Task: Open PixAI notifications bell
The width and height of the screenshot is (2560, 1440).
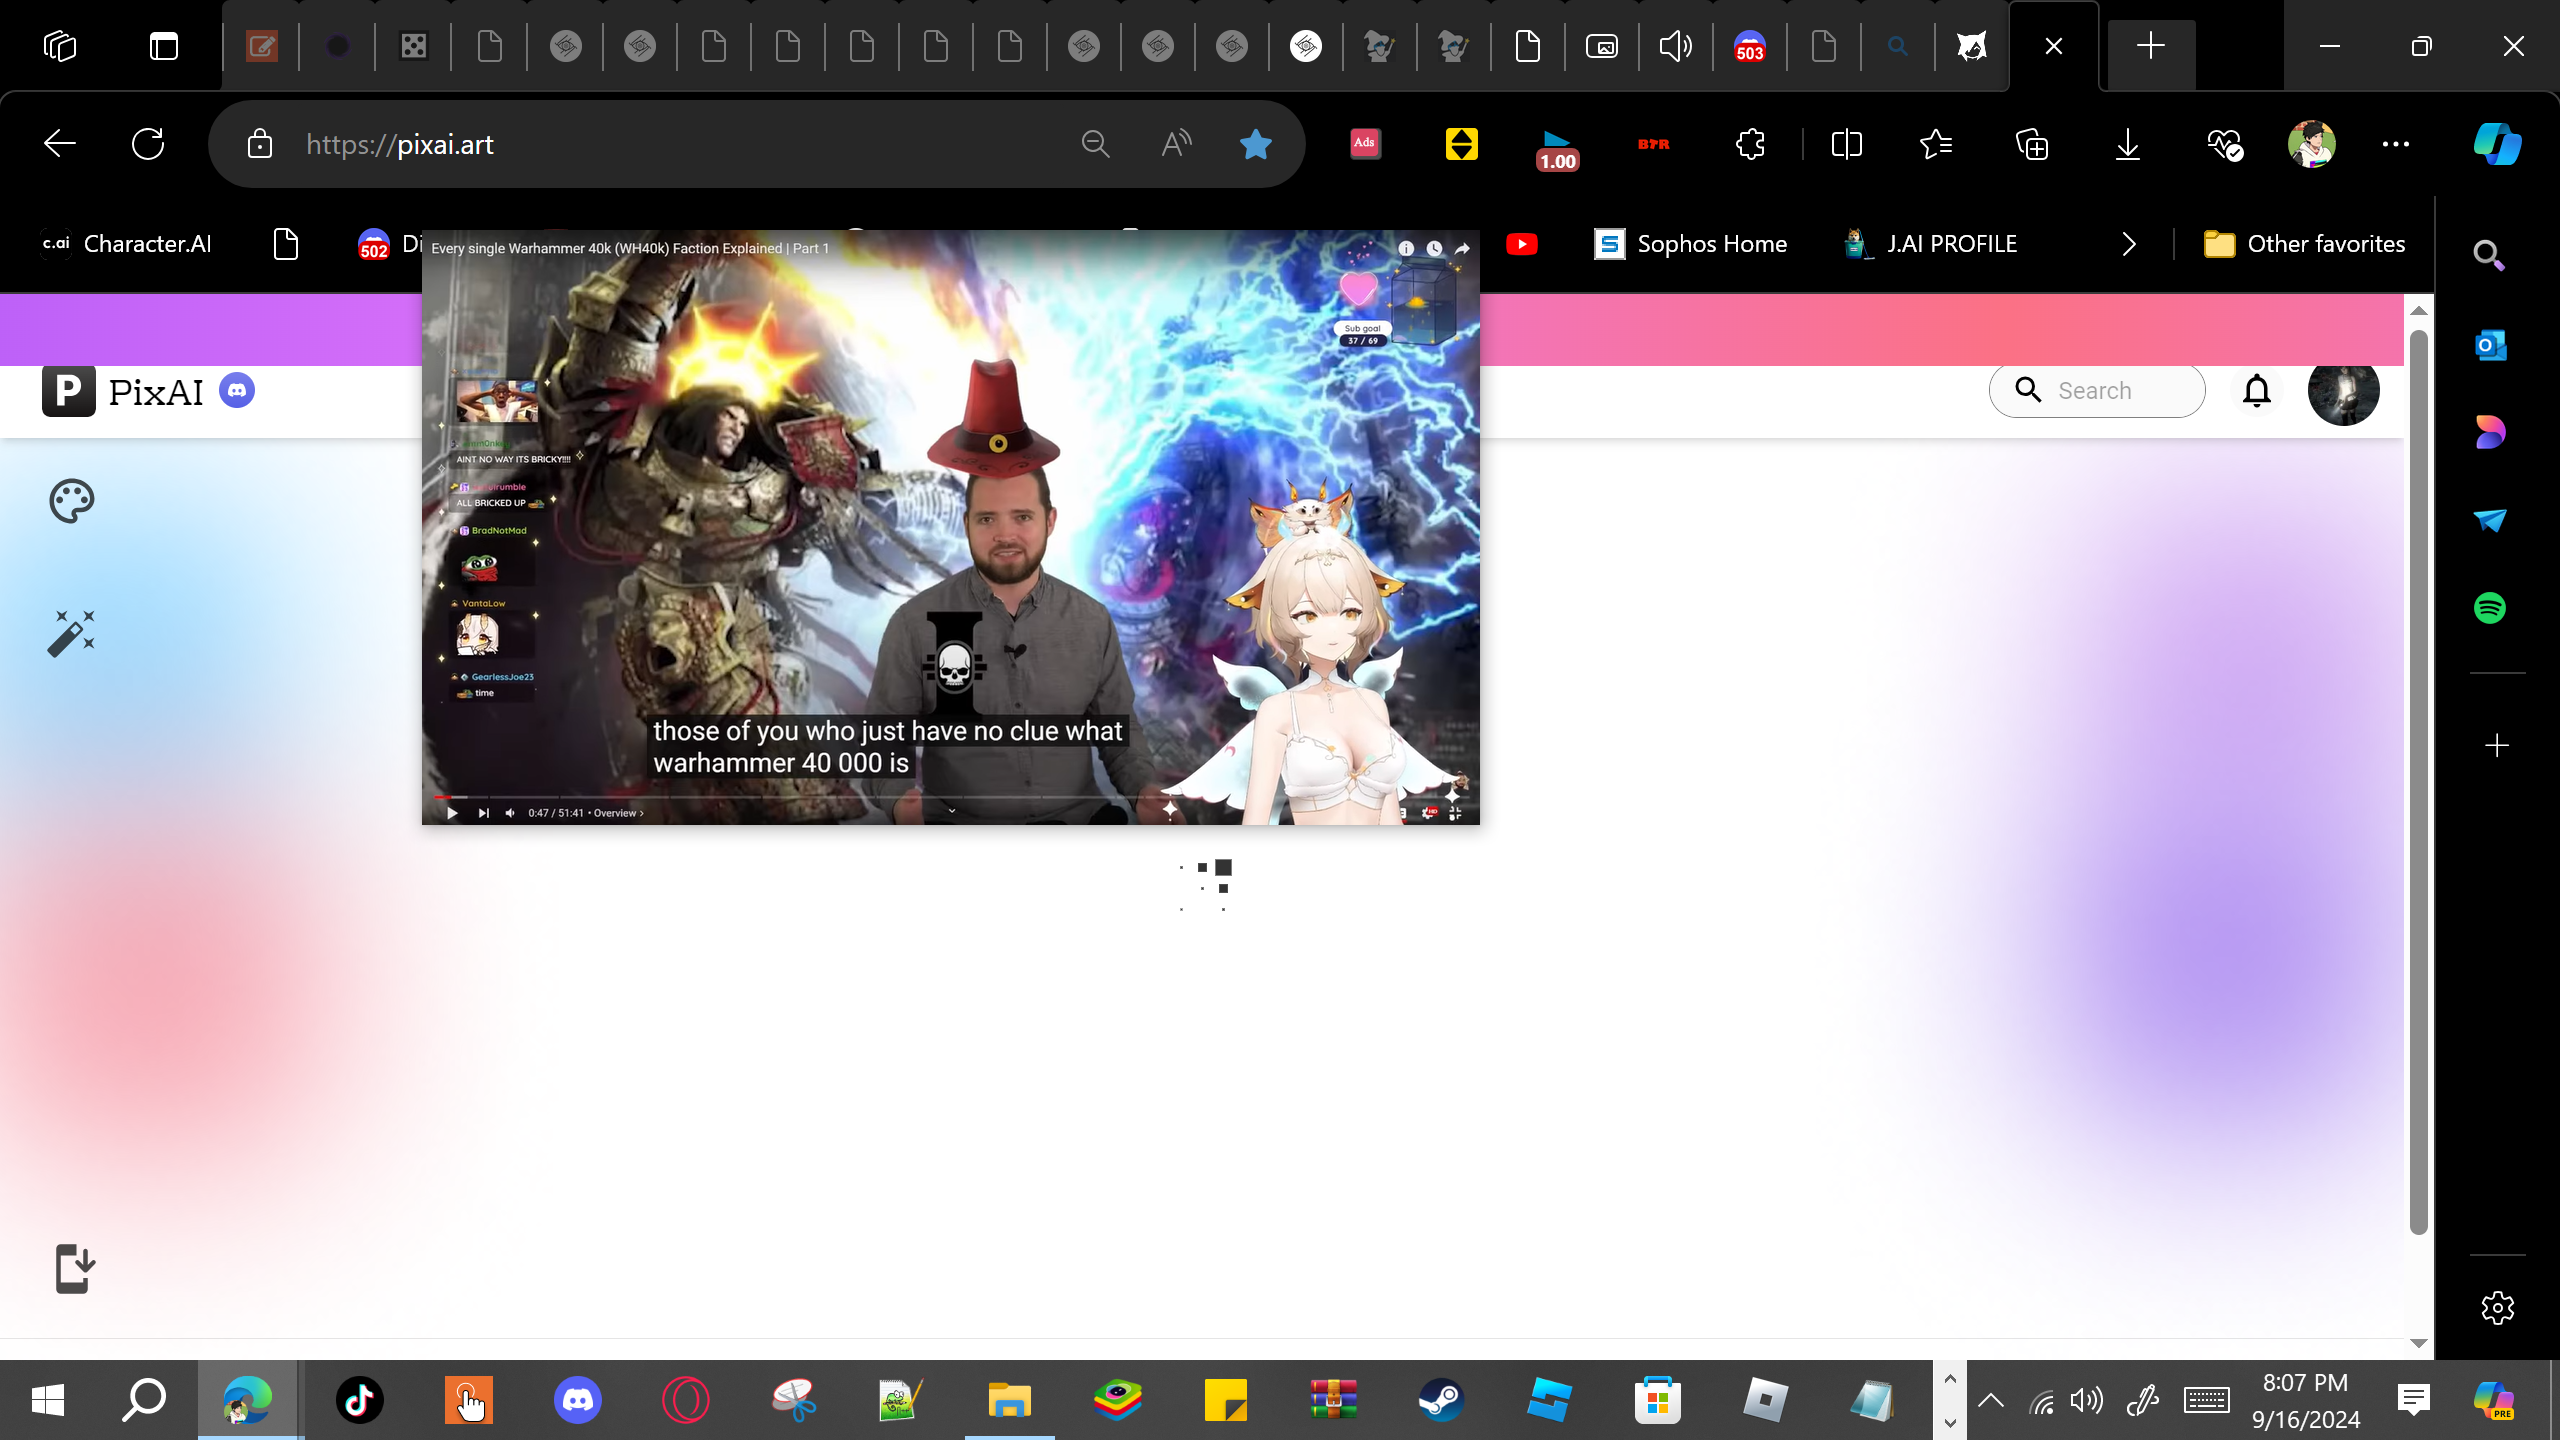Action: (2257, 391)
